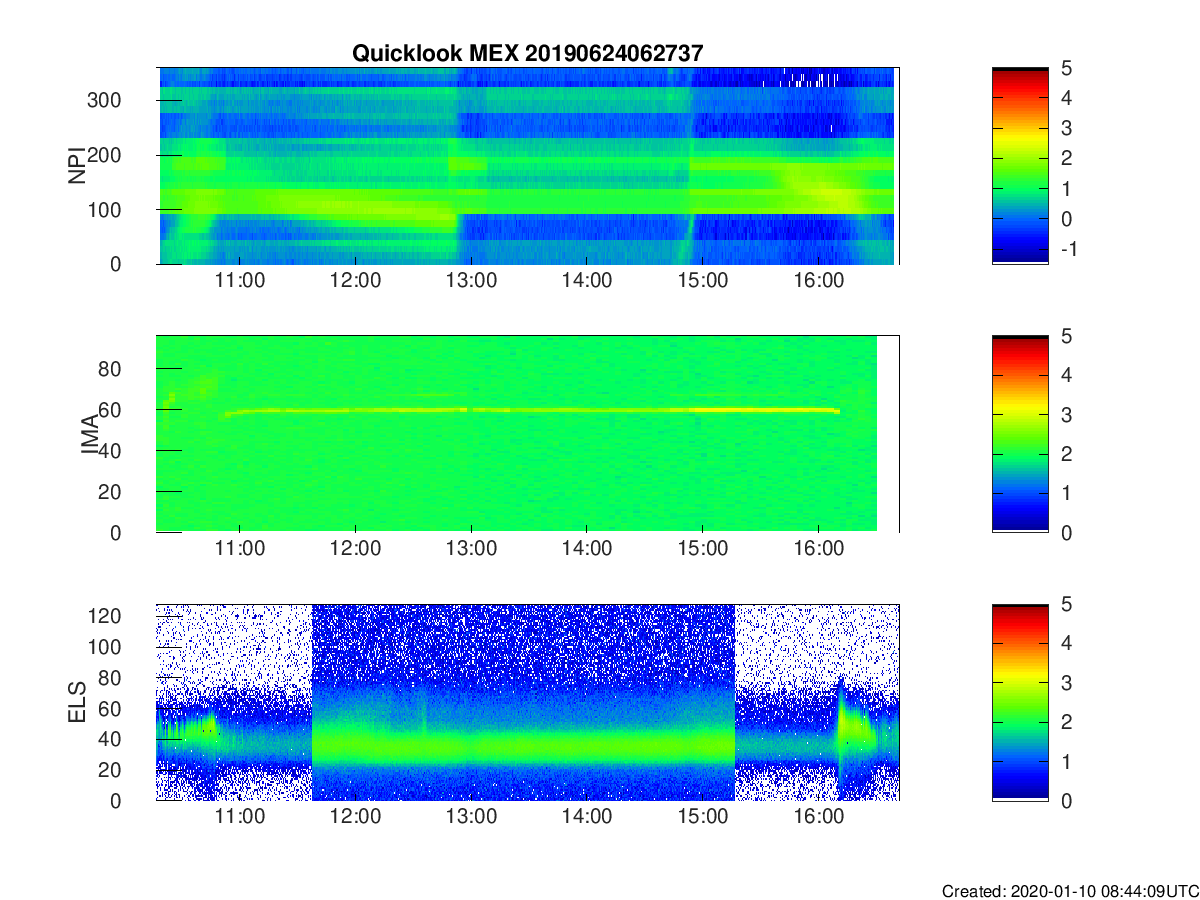Click the "11:00" time label under NPI plot
This screenshot has height=900, width=1200.
239,282
